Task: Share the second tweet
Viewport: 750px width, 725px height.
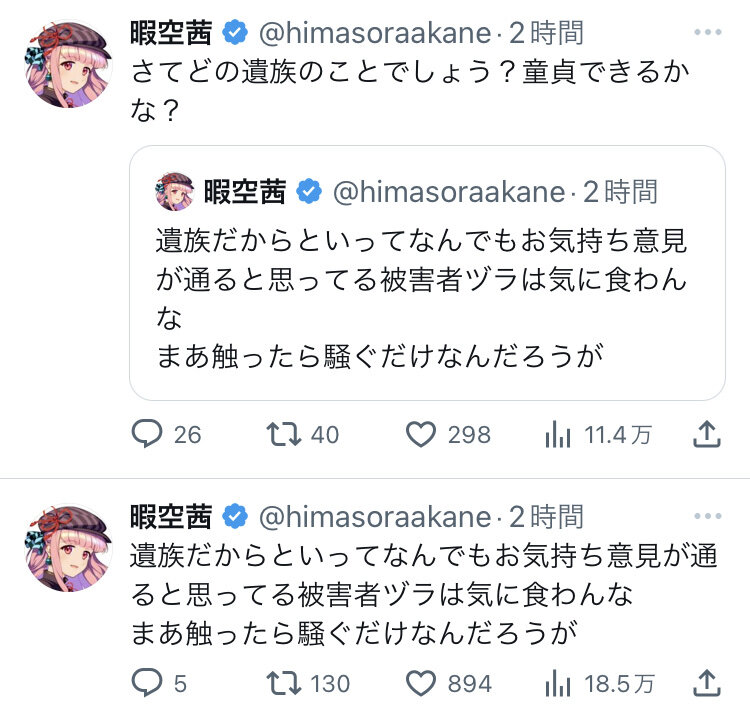Action: (707, 683)
